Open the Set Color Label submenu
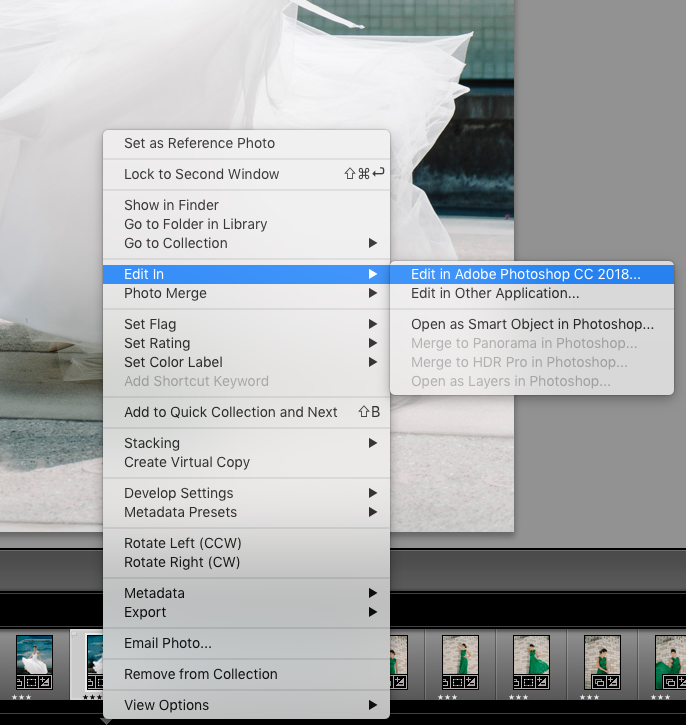Viewport: 686px width, 725px height. pos(246,362)
